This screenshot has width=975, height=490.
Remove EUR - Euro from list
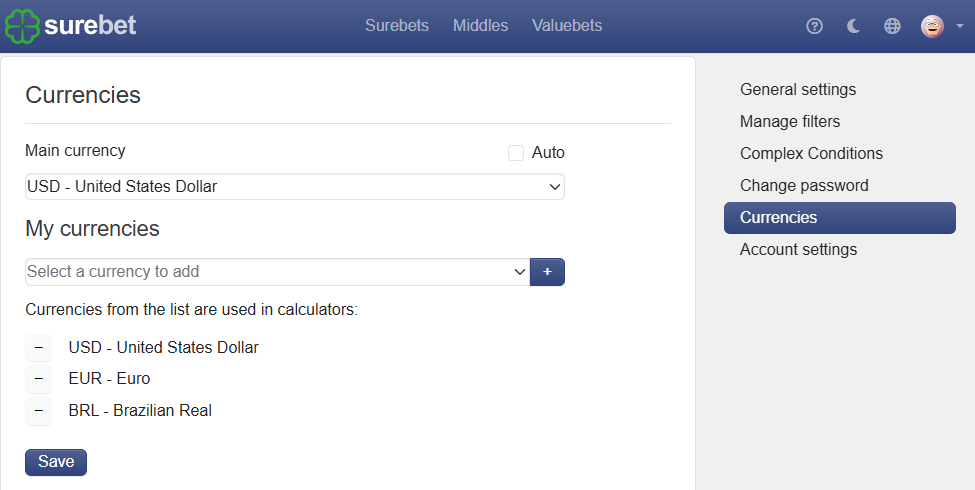click(x=39, y=379)
